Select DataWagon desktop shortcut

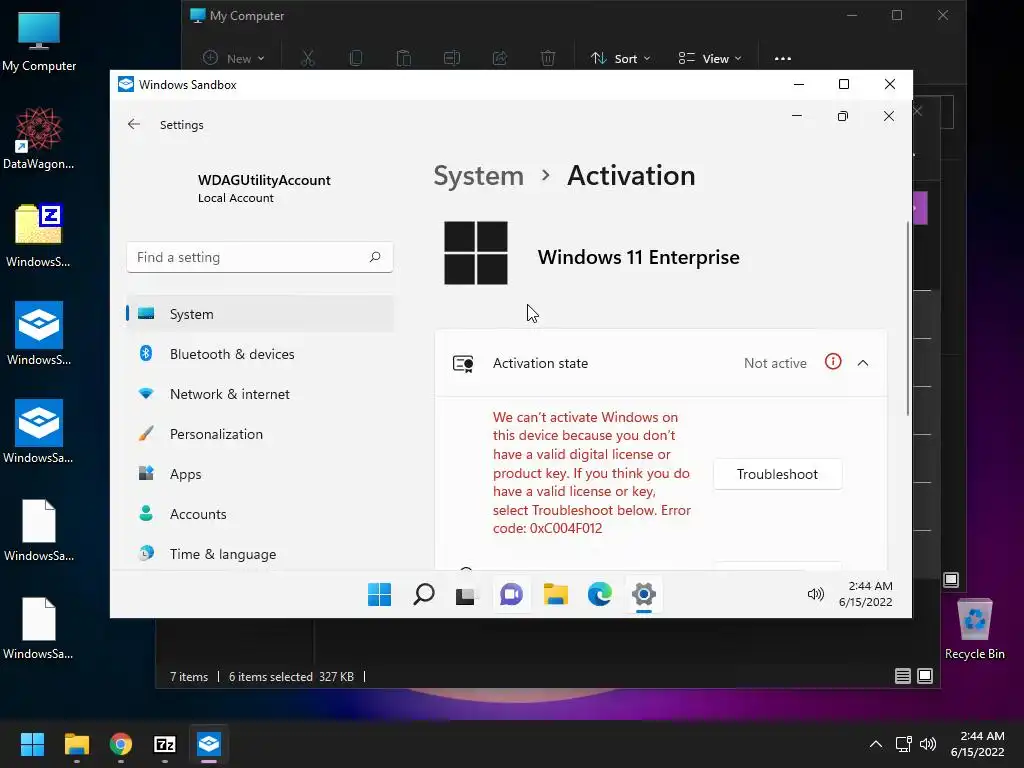click(x=39, y=138)
